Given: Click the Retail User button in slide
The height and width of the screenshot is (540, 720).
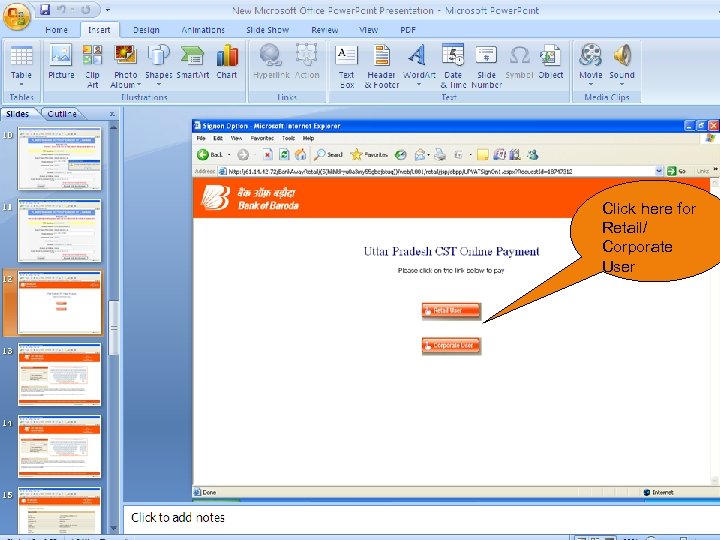Looking at the screenshot, I should (451, 310).
